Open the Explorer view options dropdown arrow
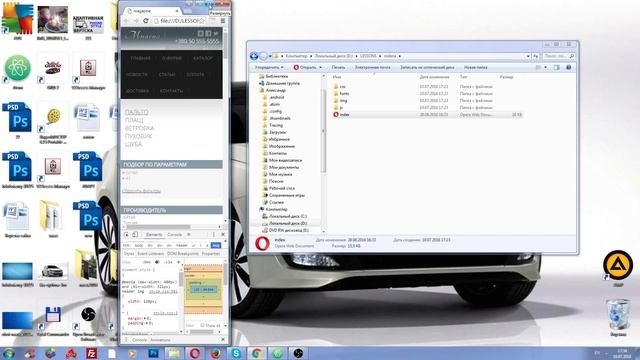Image resolution: width=640 pixels, height=360 pixels. (545, 67)
